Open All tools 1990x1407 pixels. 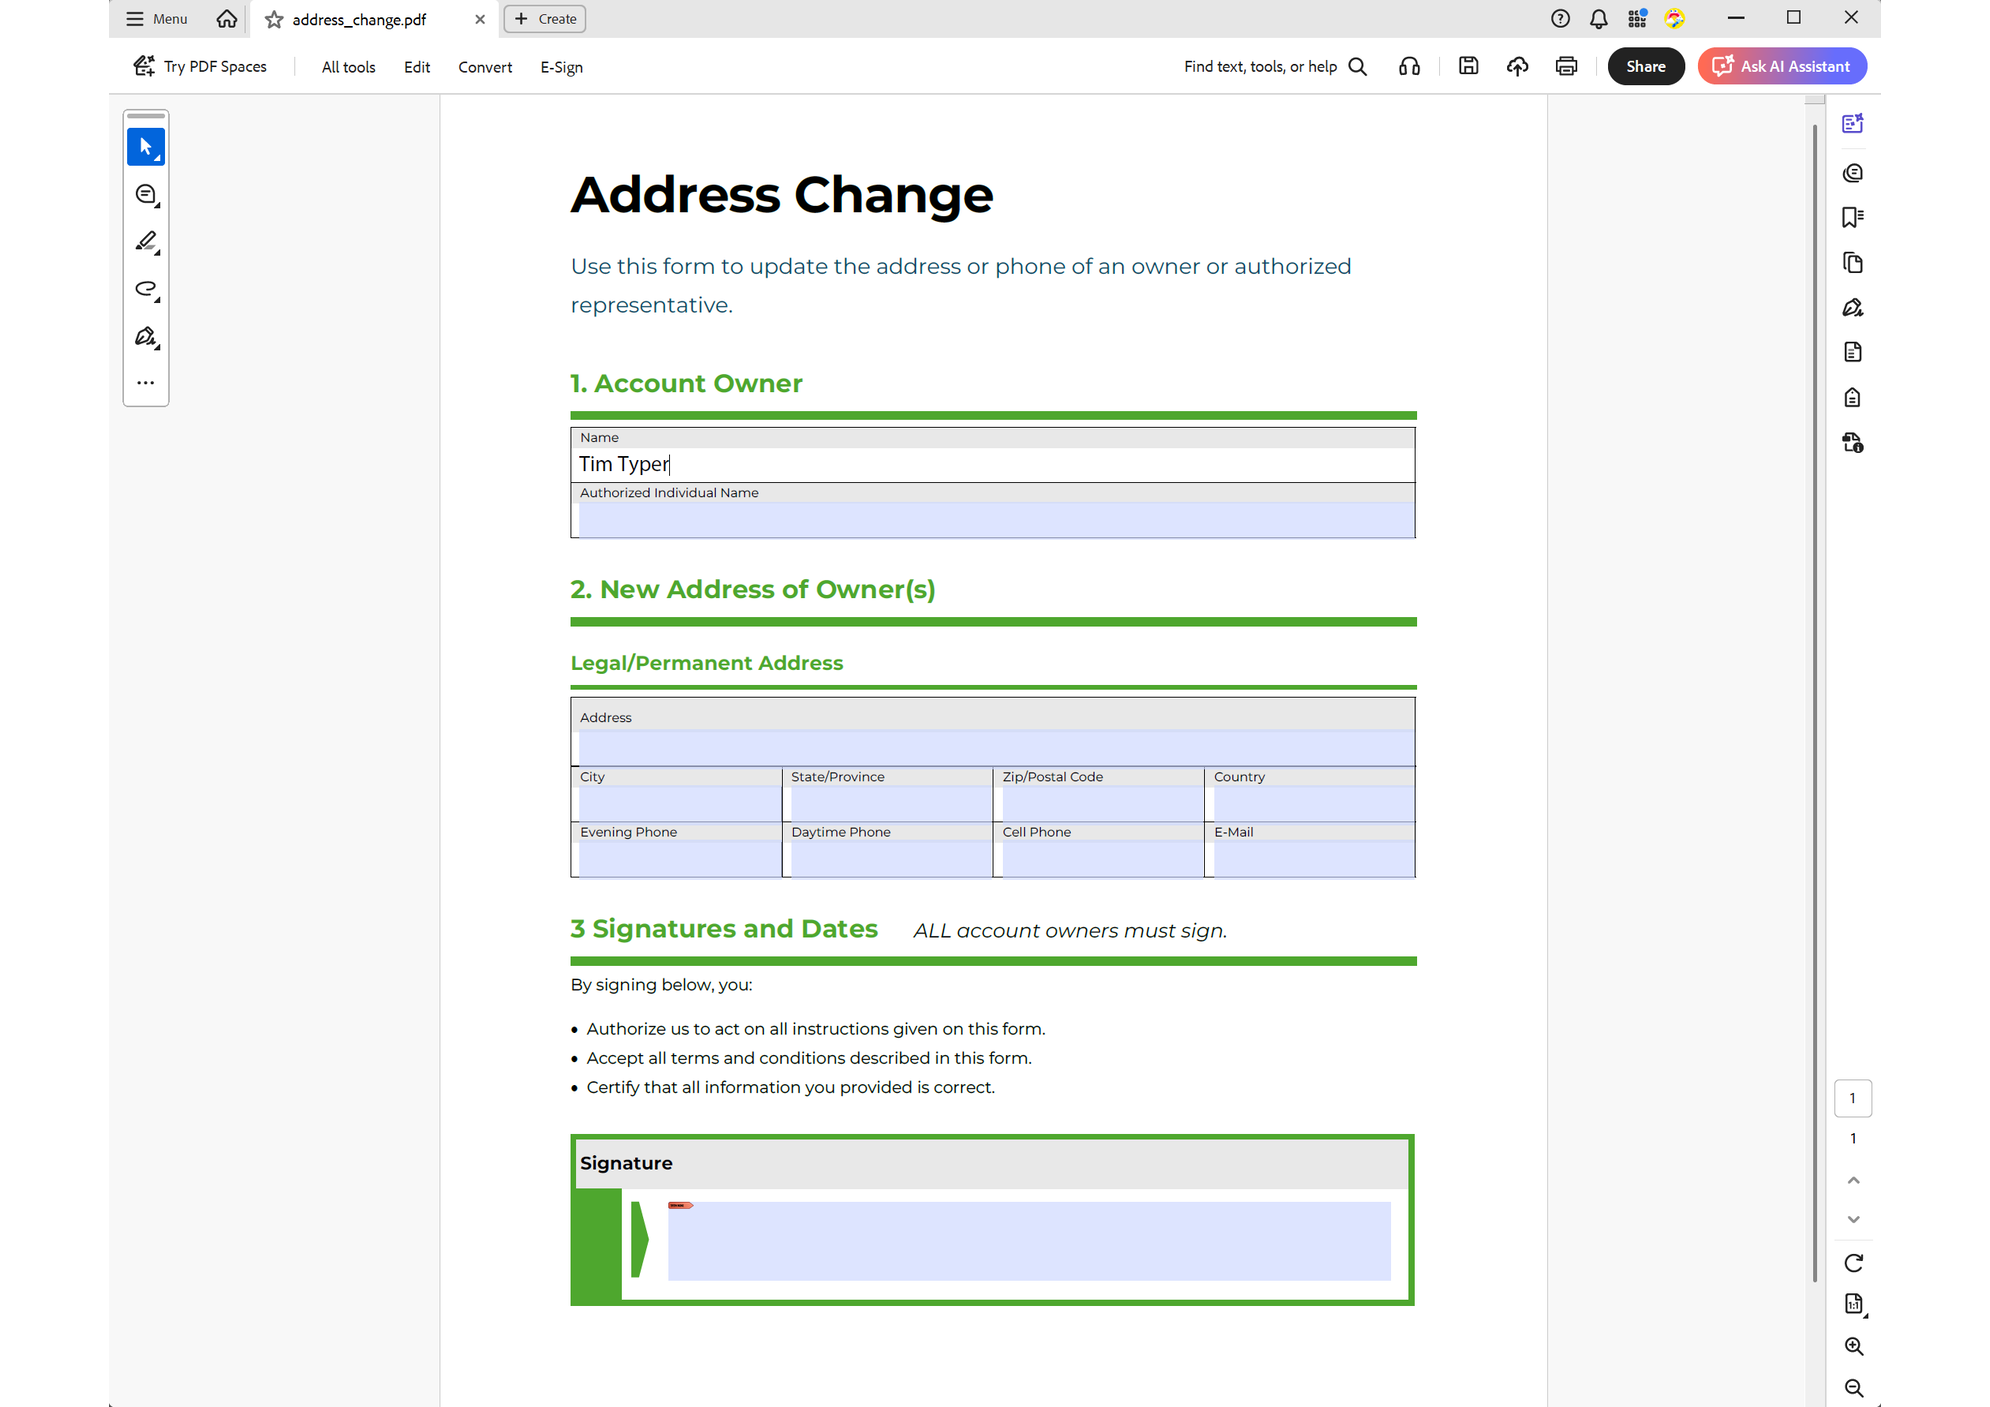tap(348, 67)
